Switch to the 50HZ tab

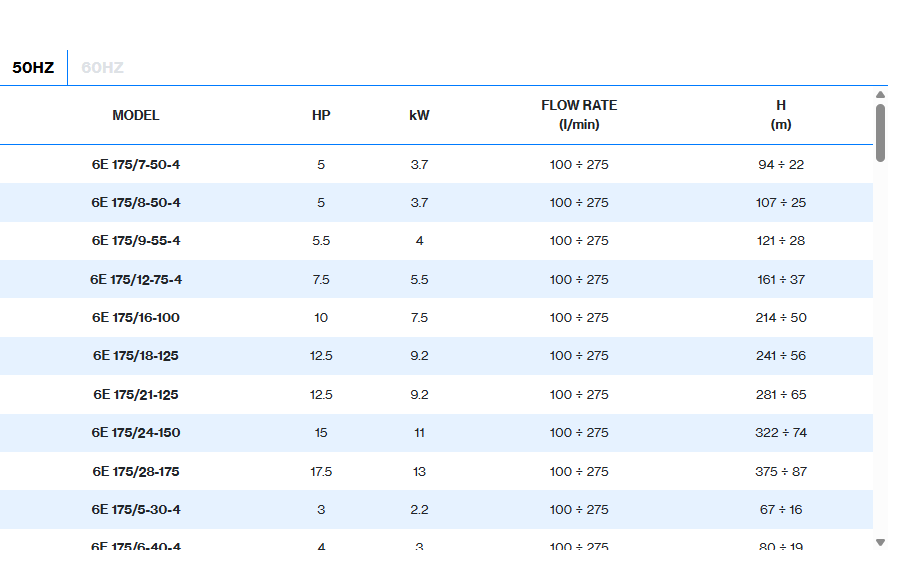[33, 68]
